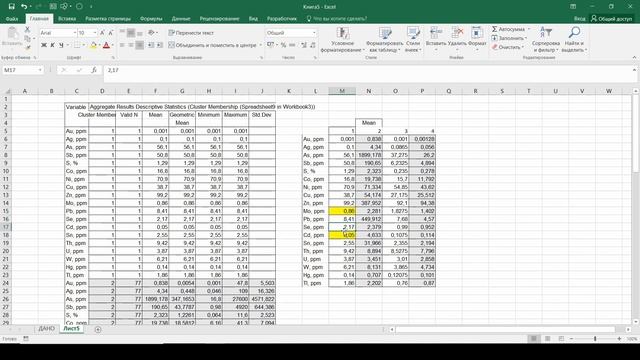Adjust the zoom slider handle
Viewport: 640px width, 360px height.
(595, 339)
